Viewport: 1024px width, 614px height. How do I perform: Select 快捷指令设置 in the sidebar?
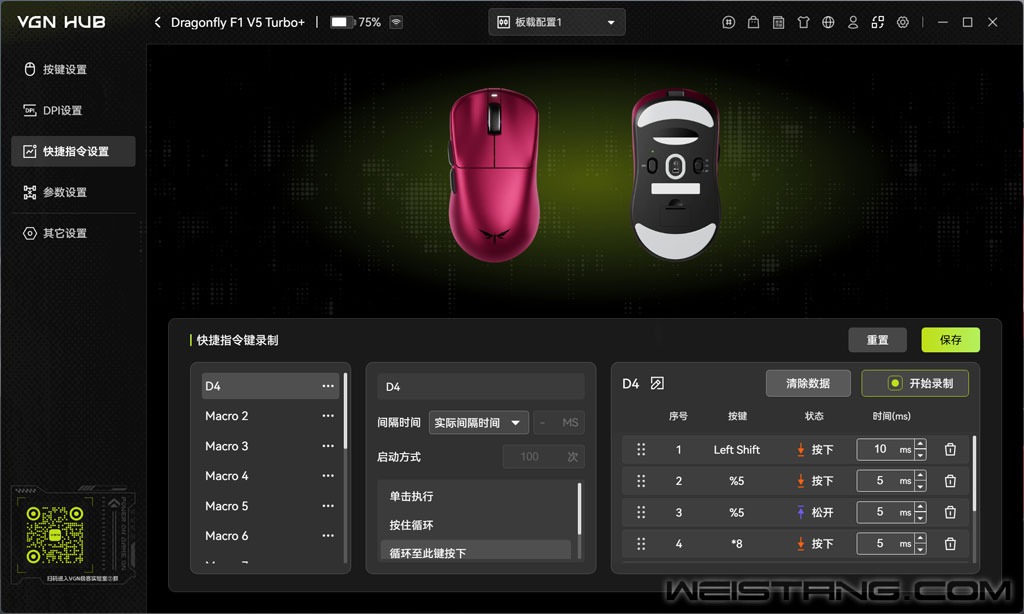(x=73, y=152)
